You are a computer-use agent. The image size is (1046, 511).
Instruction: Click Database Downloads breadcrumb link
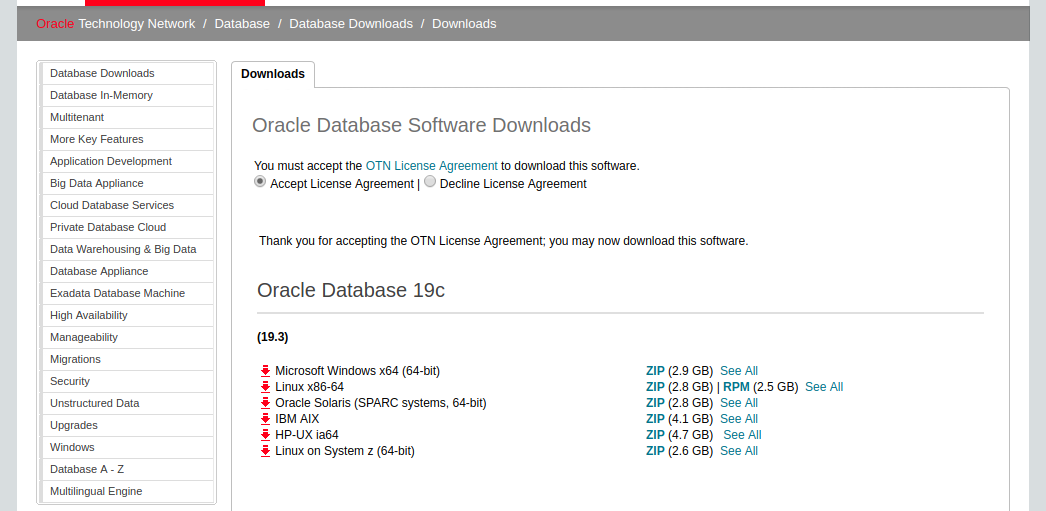351,24
